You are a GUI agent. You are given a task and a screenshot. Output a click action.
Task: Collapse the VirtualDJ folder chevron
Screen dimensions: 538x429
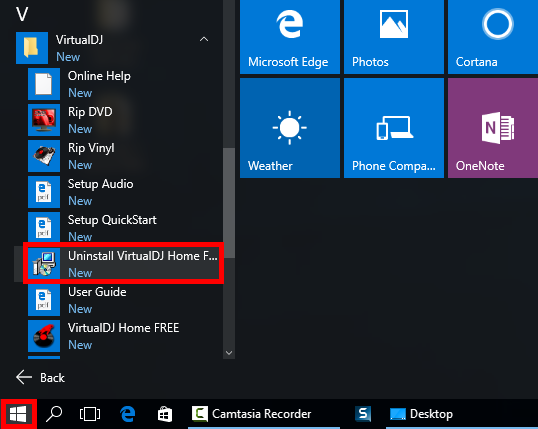pos(204,39)
